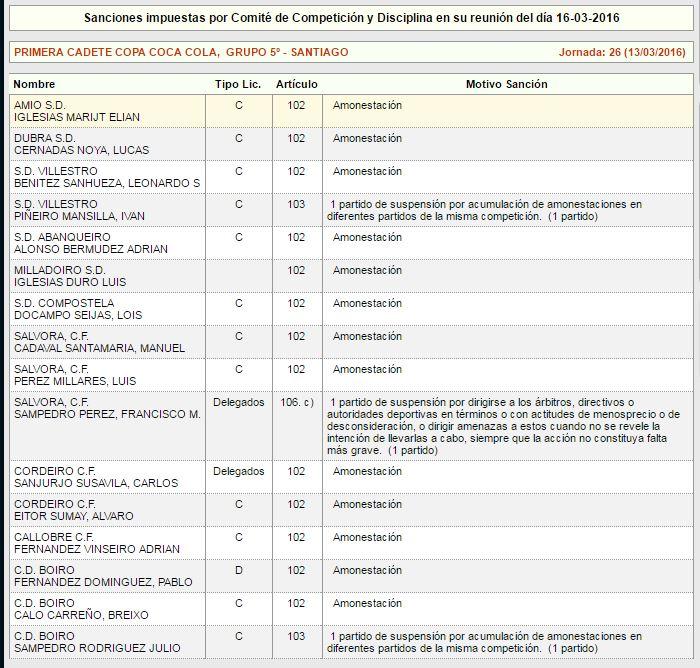Select PEREZ MILLARES, LUIS

75,382
